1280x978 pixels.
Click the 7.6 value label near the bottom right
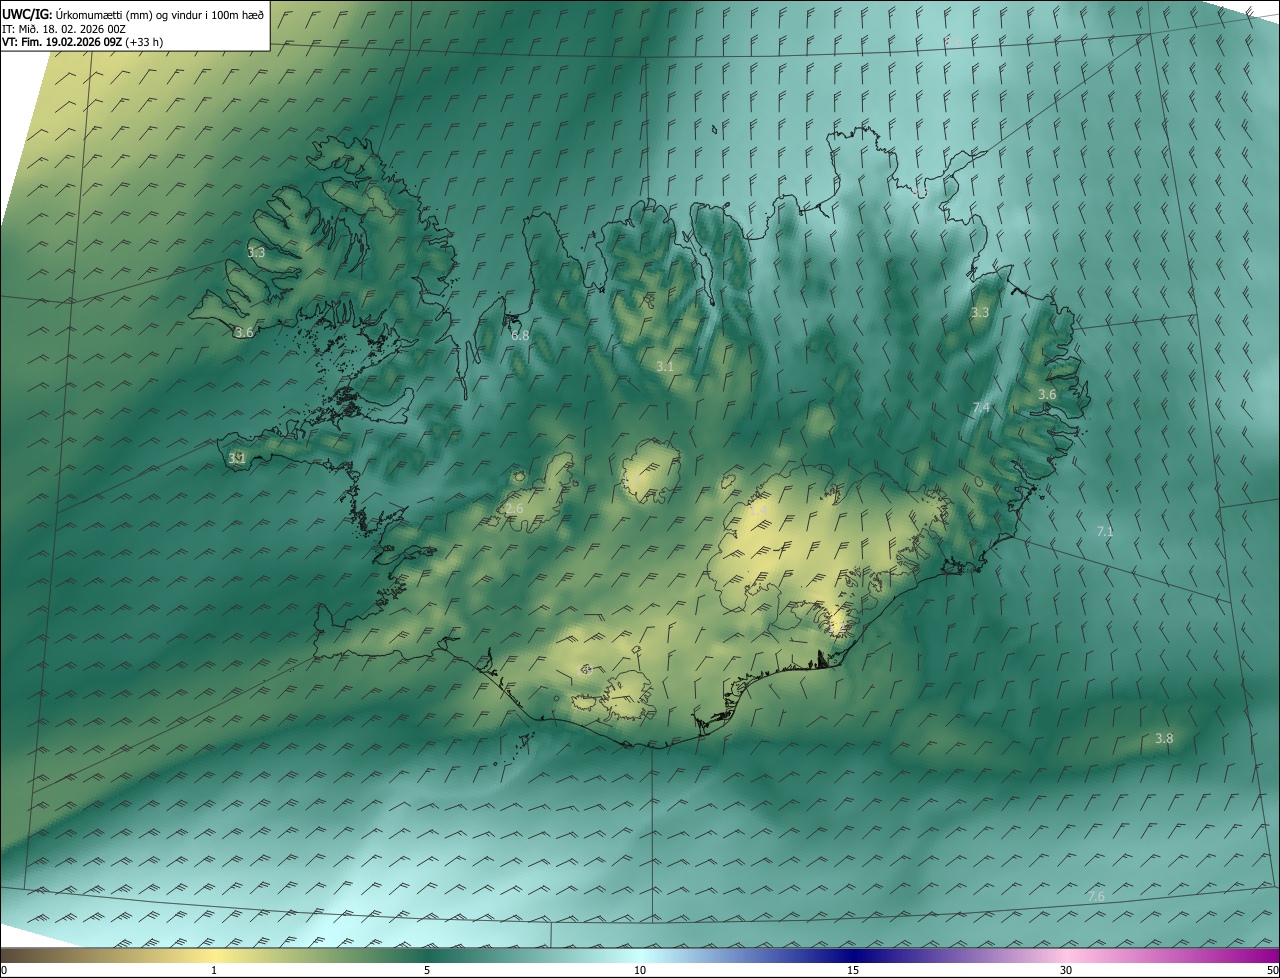pos(1096,896)
